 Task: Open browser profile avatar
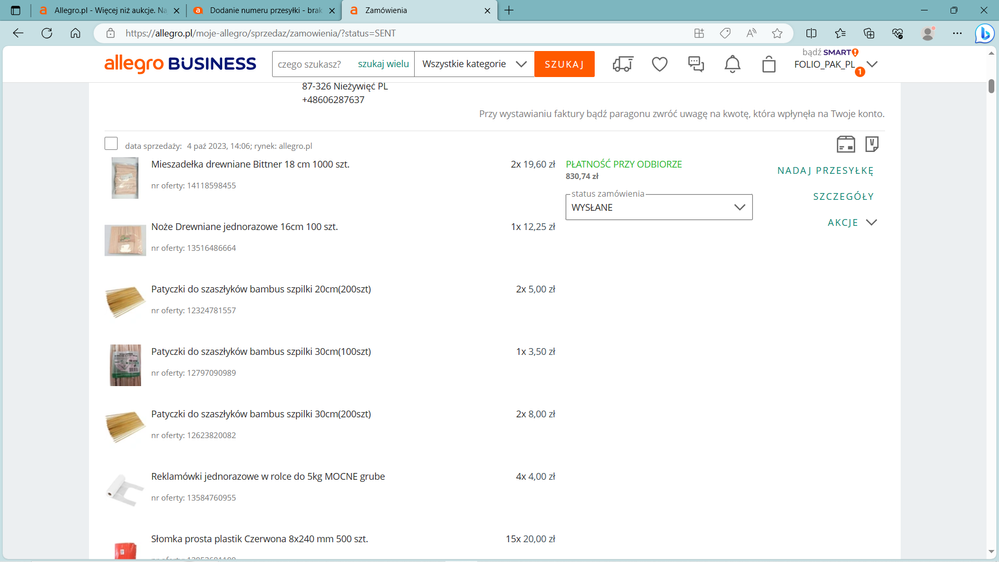(x=928, y=33)
